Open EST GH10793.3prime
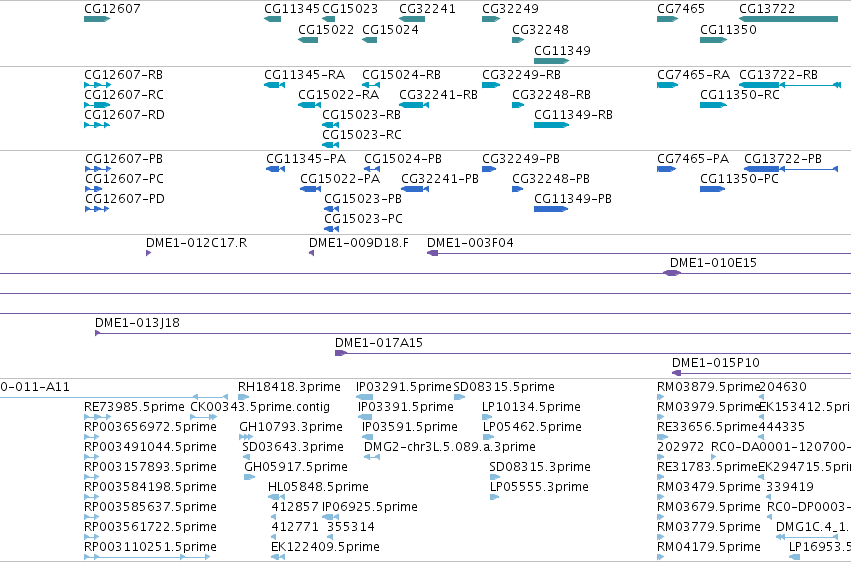The width and height of the screenshot is (851, 562). [x=291, y=427]
